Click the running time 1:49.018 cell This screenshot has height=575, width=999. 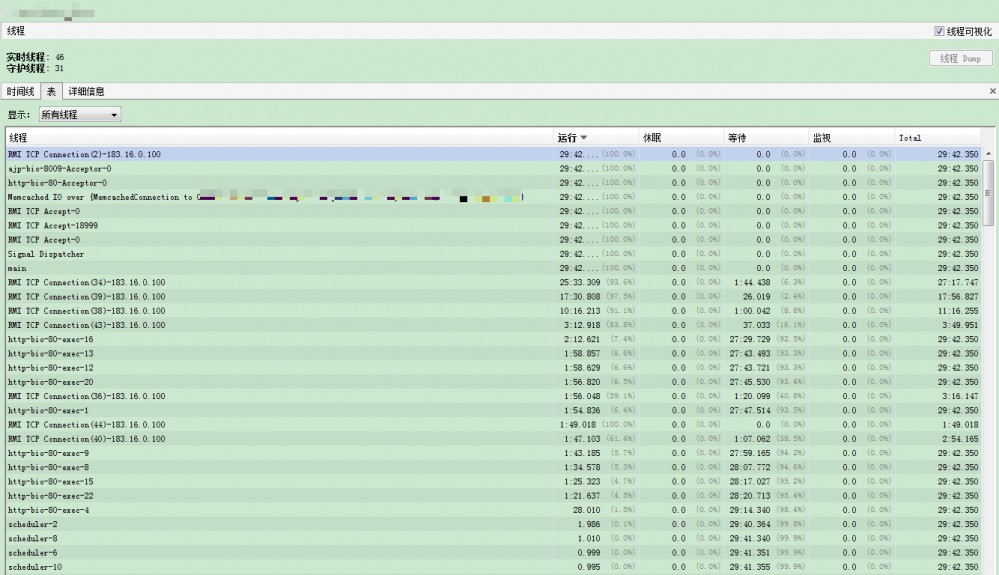click(x=578, y=425)
